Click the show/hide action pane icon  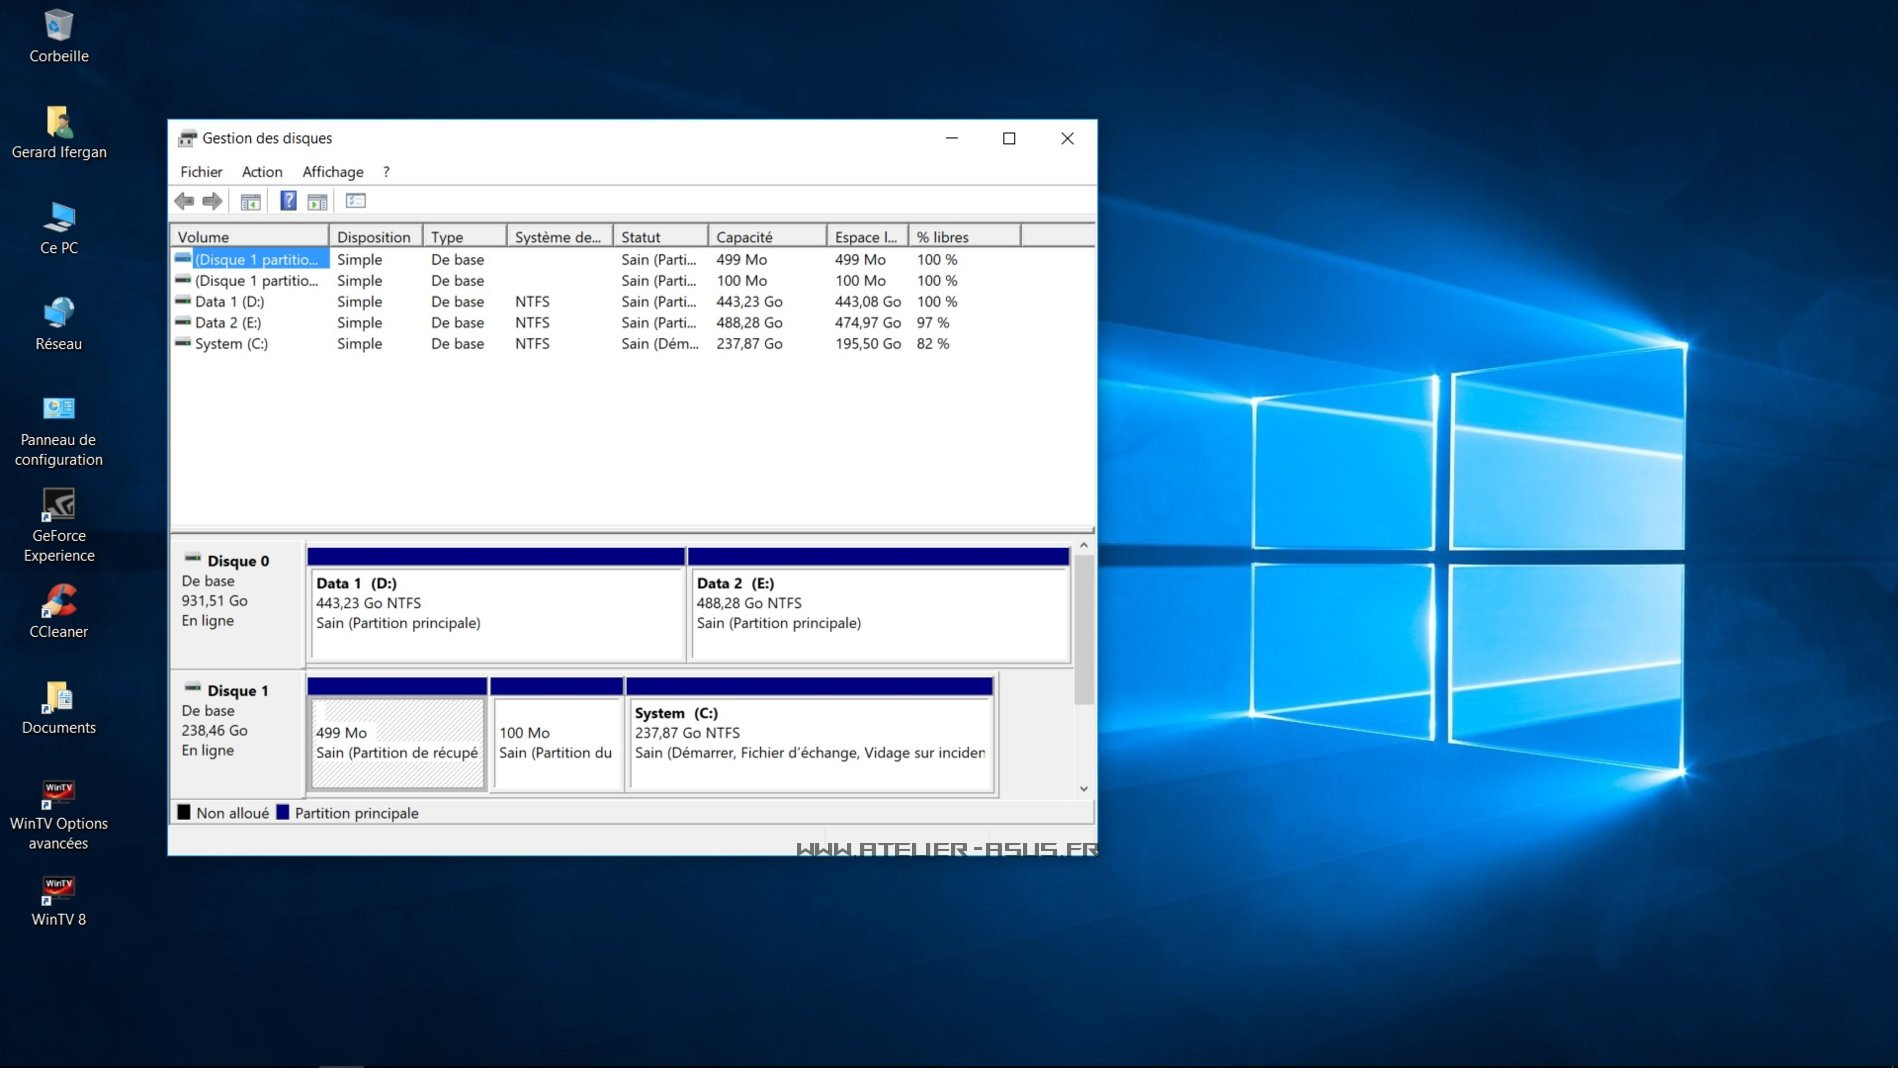[317, 201]
